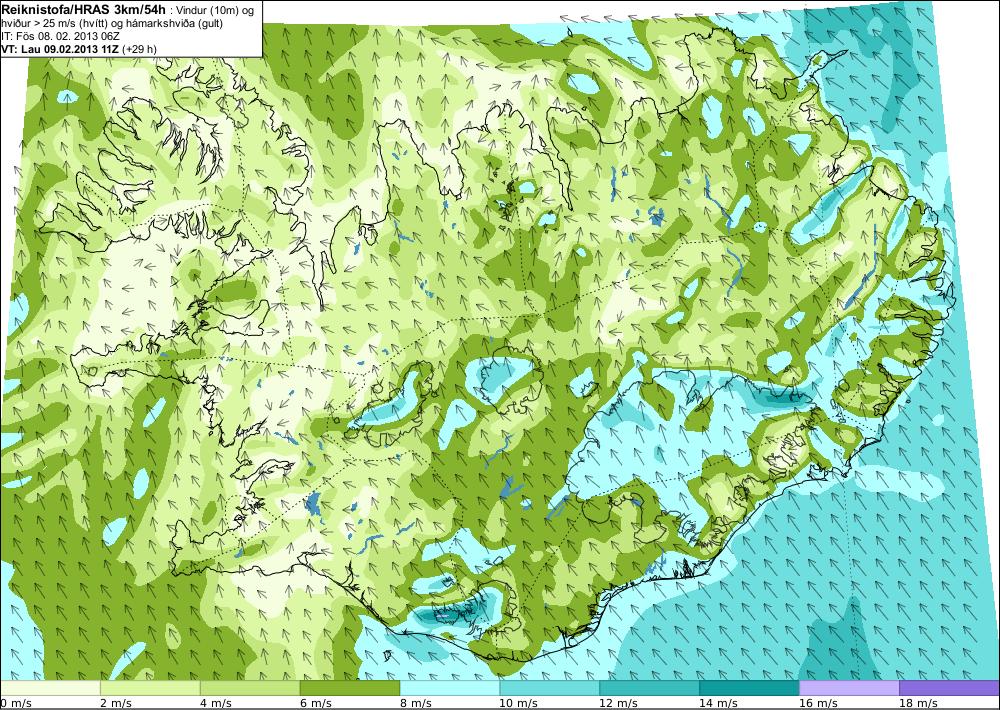Click the pale cyan swatch starting at "8 m/s"
The image size is (1000, 710).
point(450,688)
